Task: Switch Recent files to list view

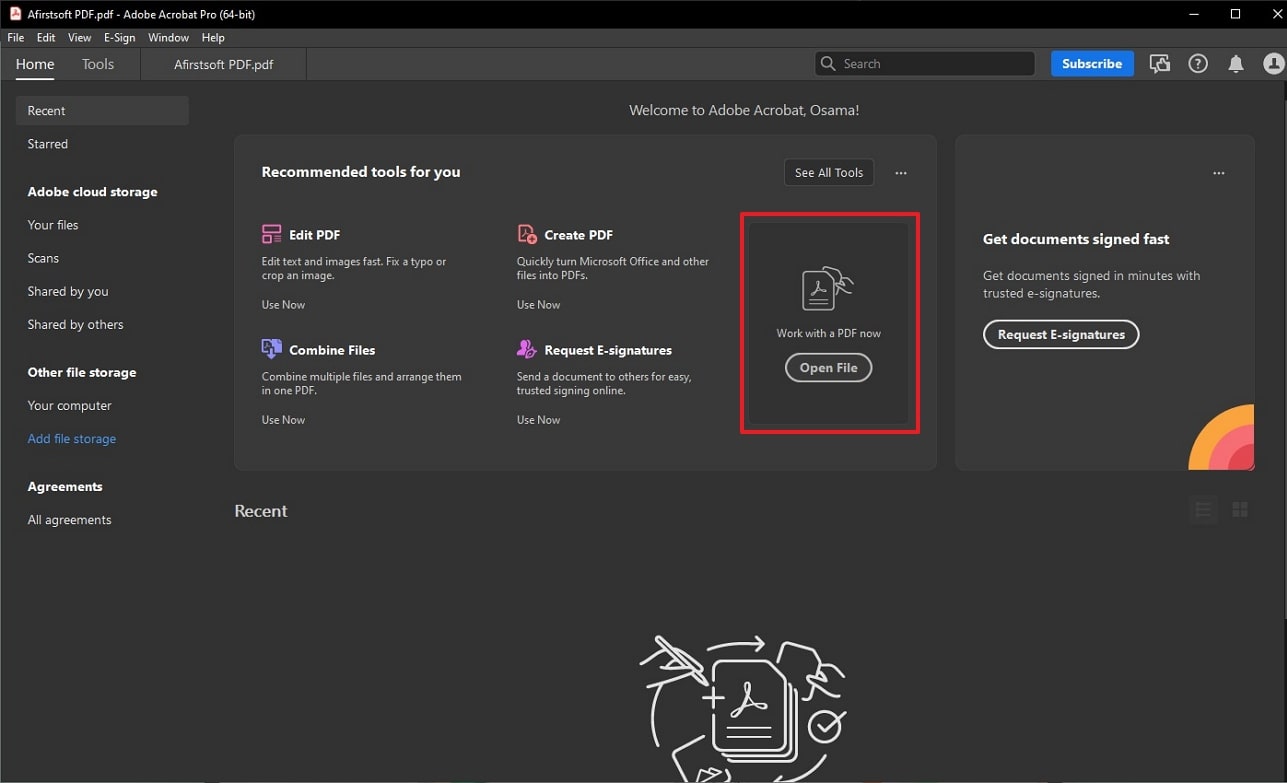Action: tap(1203, 510)
